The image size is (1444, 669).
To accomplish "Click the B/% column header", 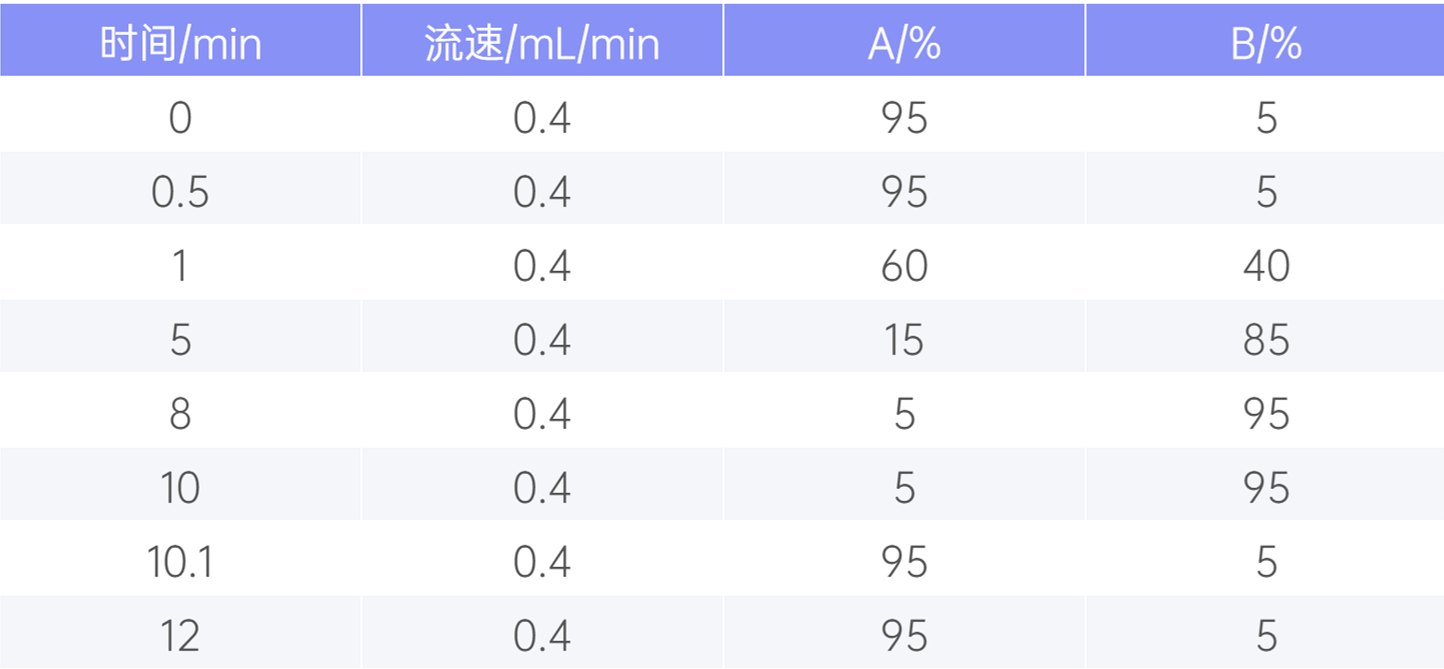I will click(x=1266, y=44).
